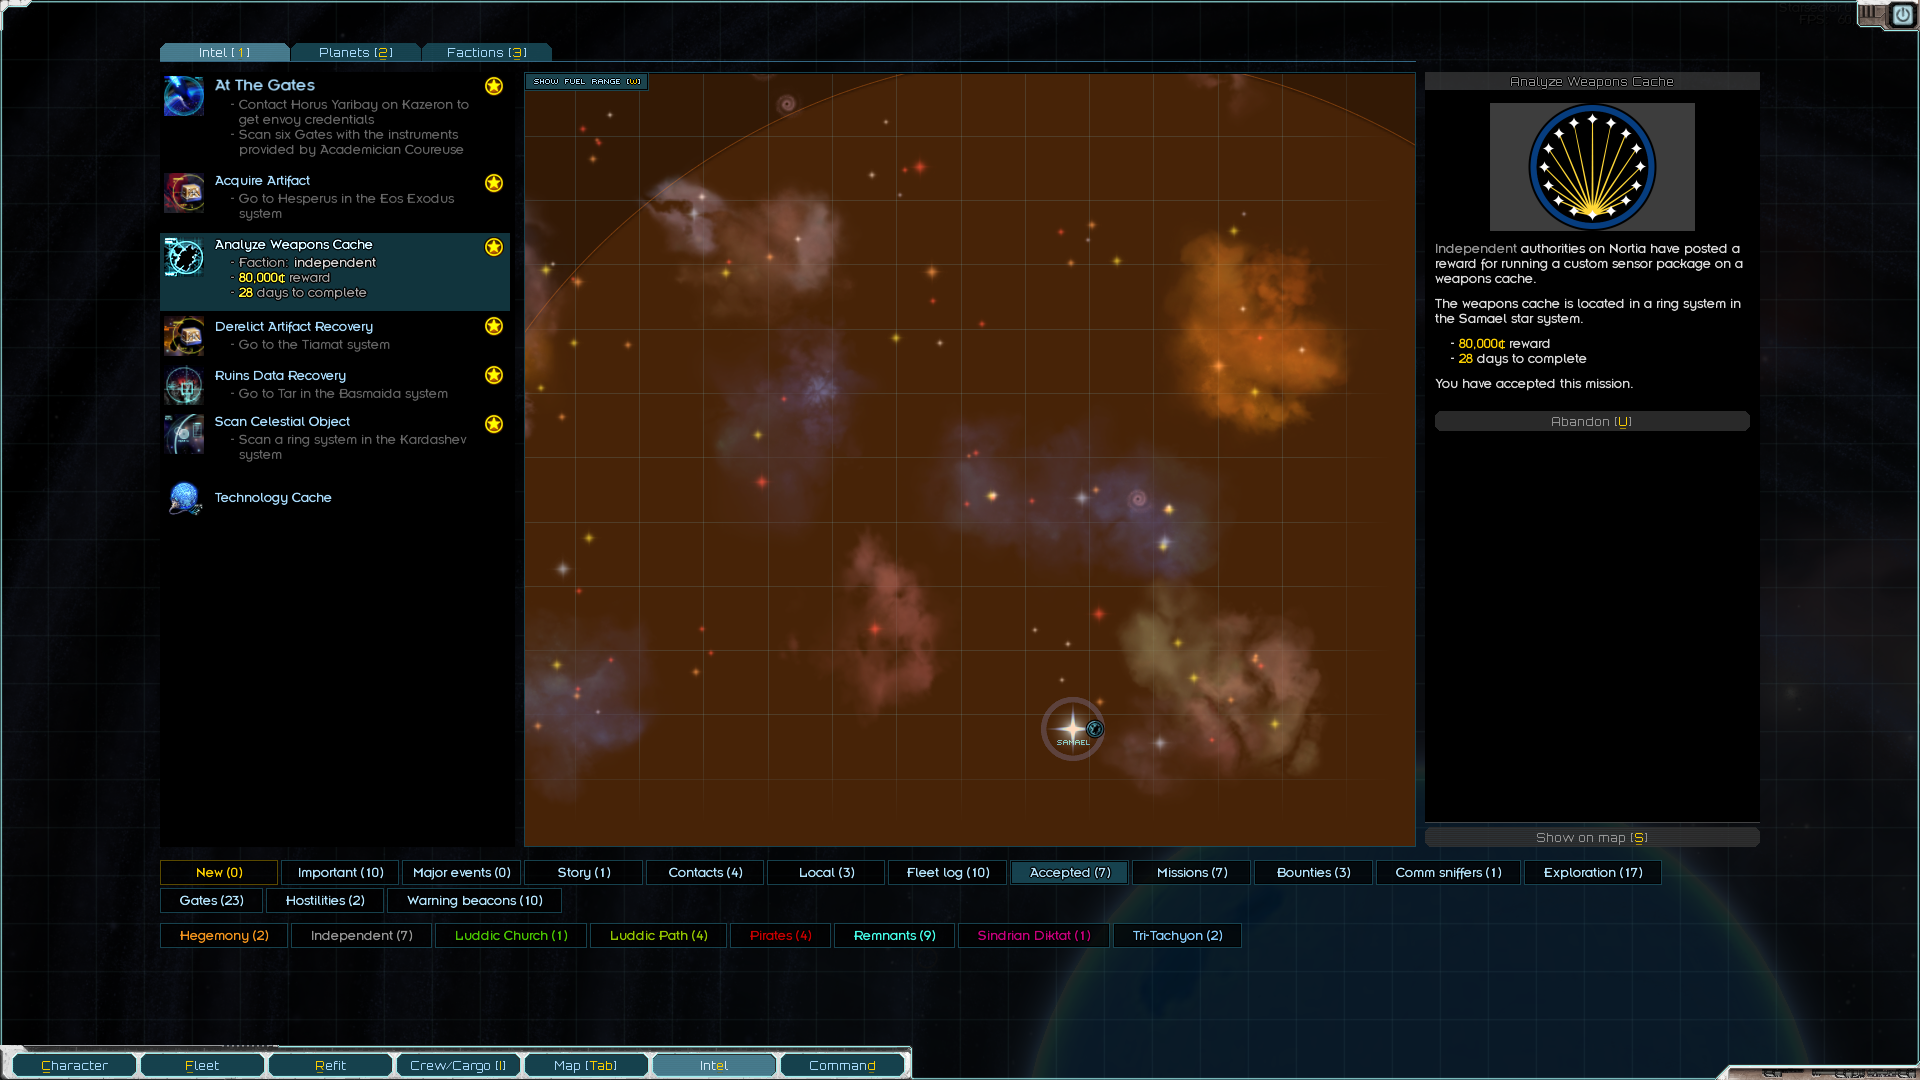Screen dimensions: 1920x1080
Task: Filter by Independent (7) faction
Action: tap(361, 935)
